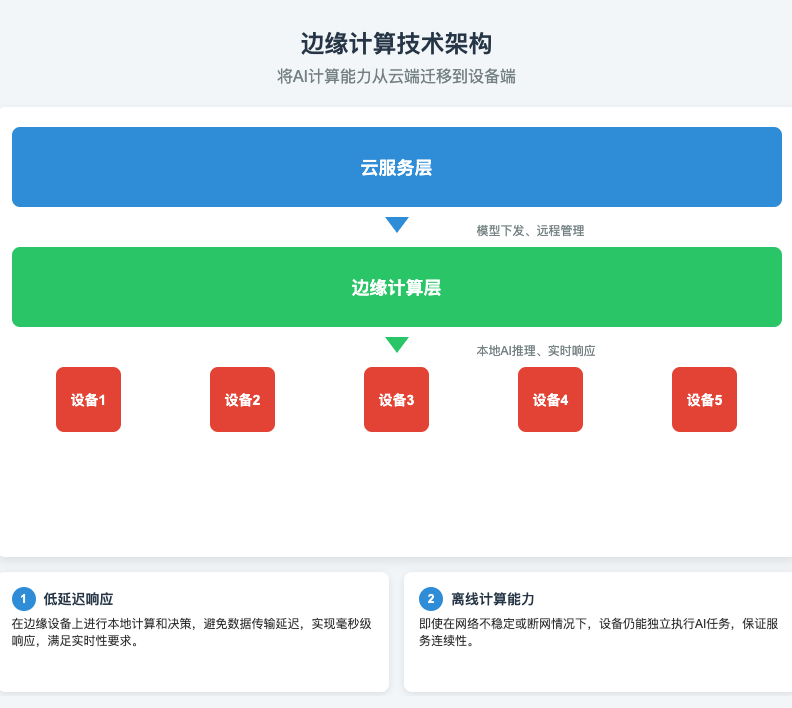The image size is (792, 708).
Task: Click the subtitle 将AI计算能力从云端迁移到设备端
Action: click(397, 77)
